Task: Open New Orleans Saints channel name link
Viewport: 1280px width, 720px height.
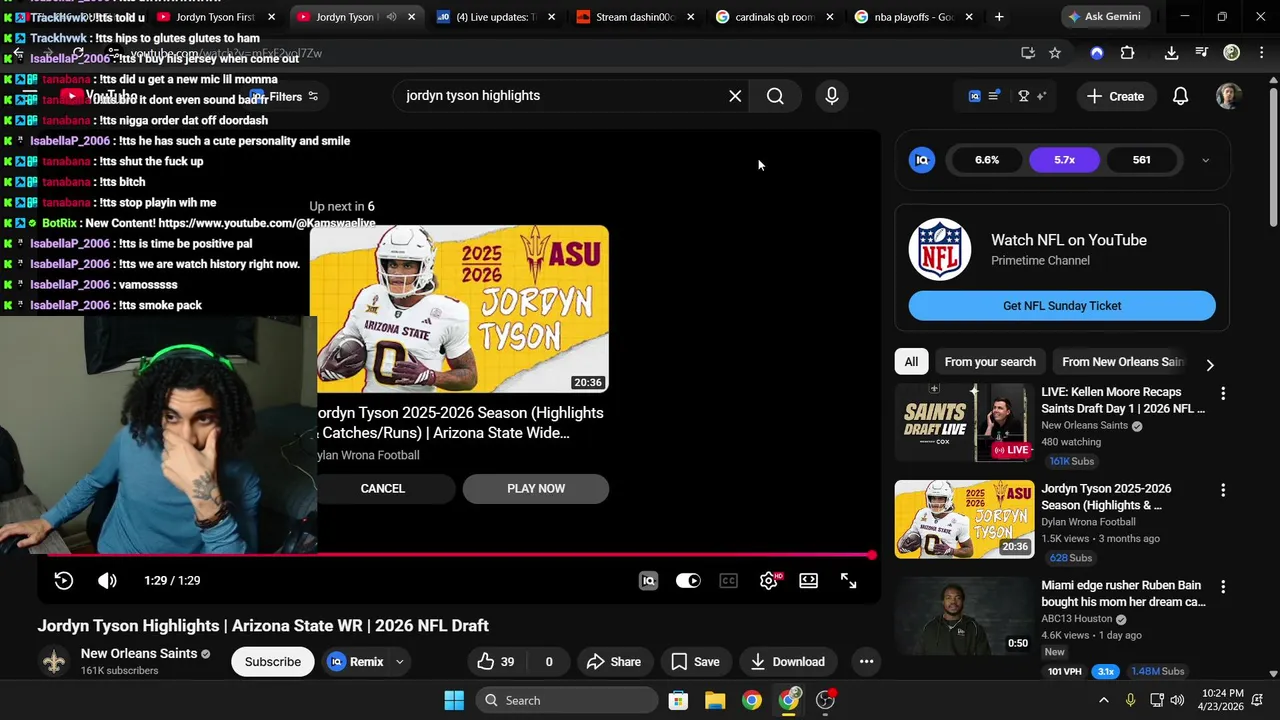Action: (x=139, y=654)
